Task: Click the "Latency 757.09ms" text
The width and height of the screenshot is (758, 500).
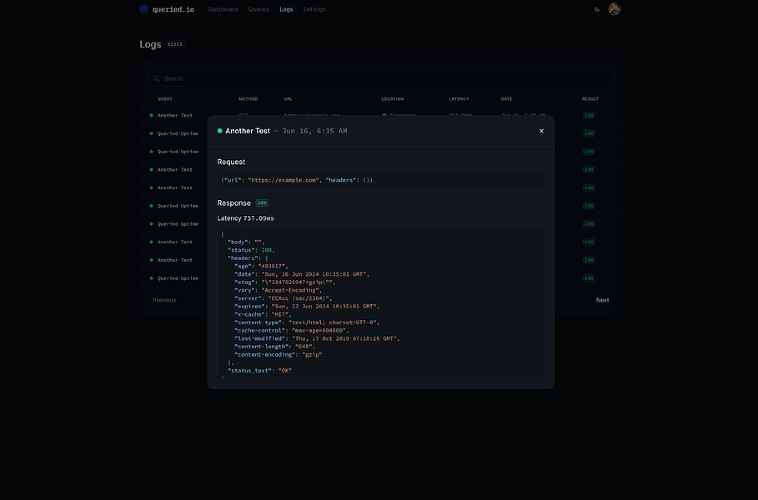Action: pos(246,219)
